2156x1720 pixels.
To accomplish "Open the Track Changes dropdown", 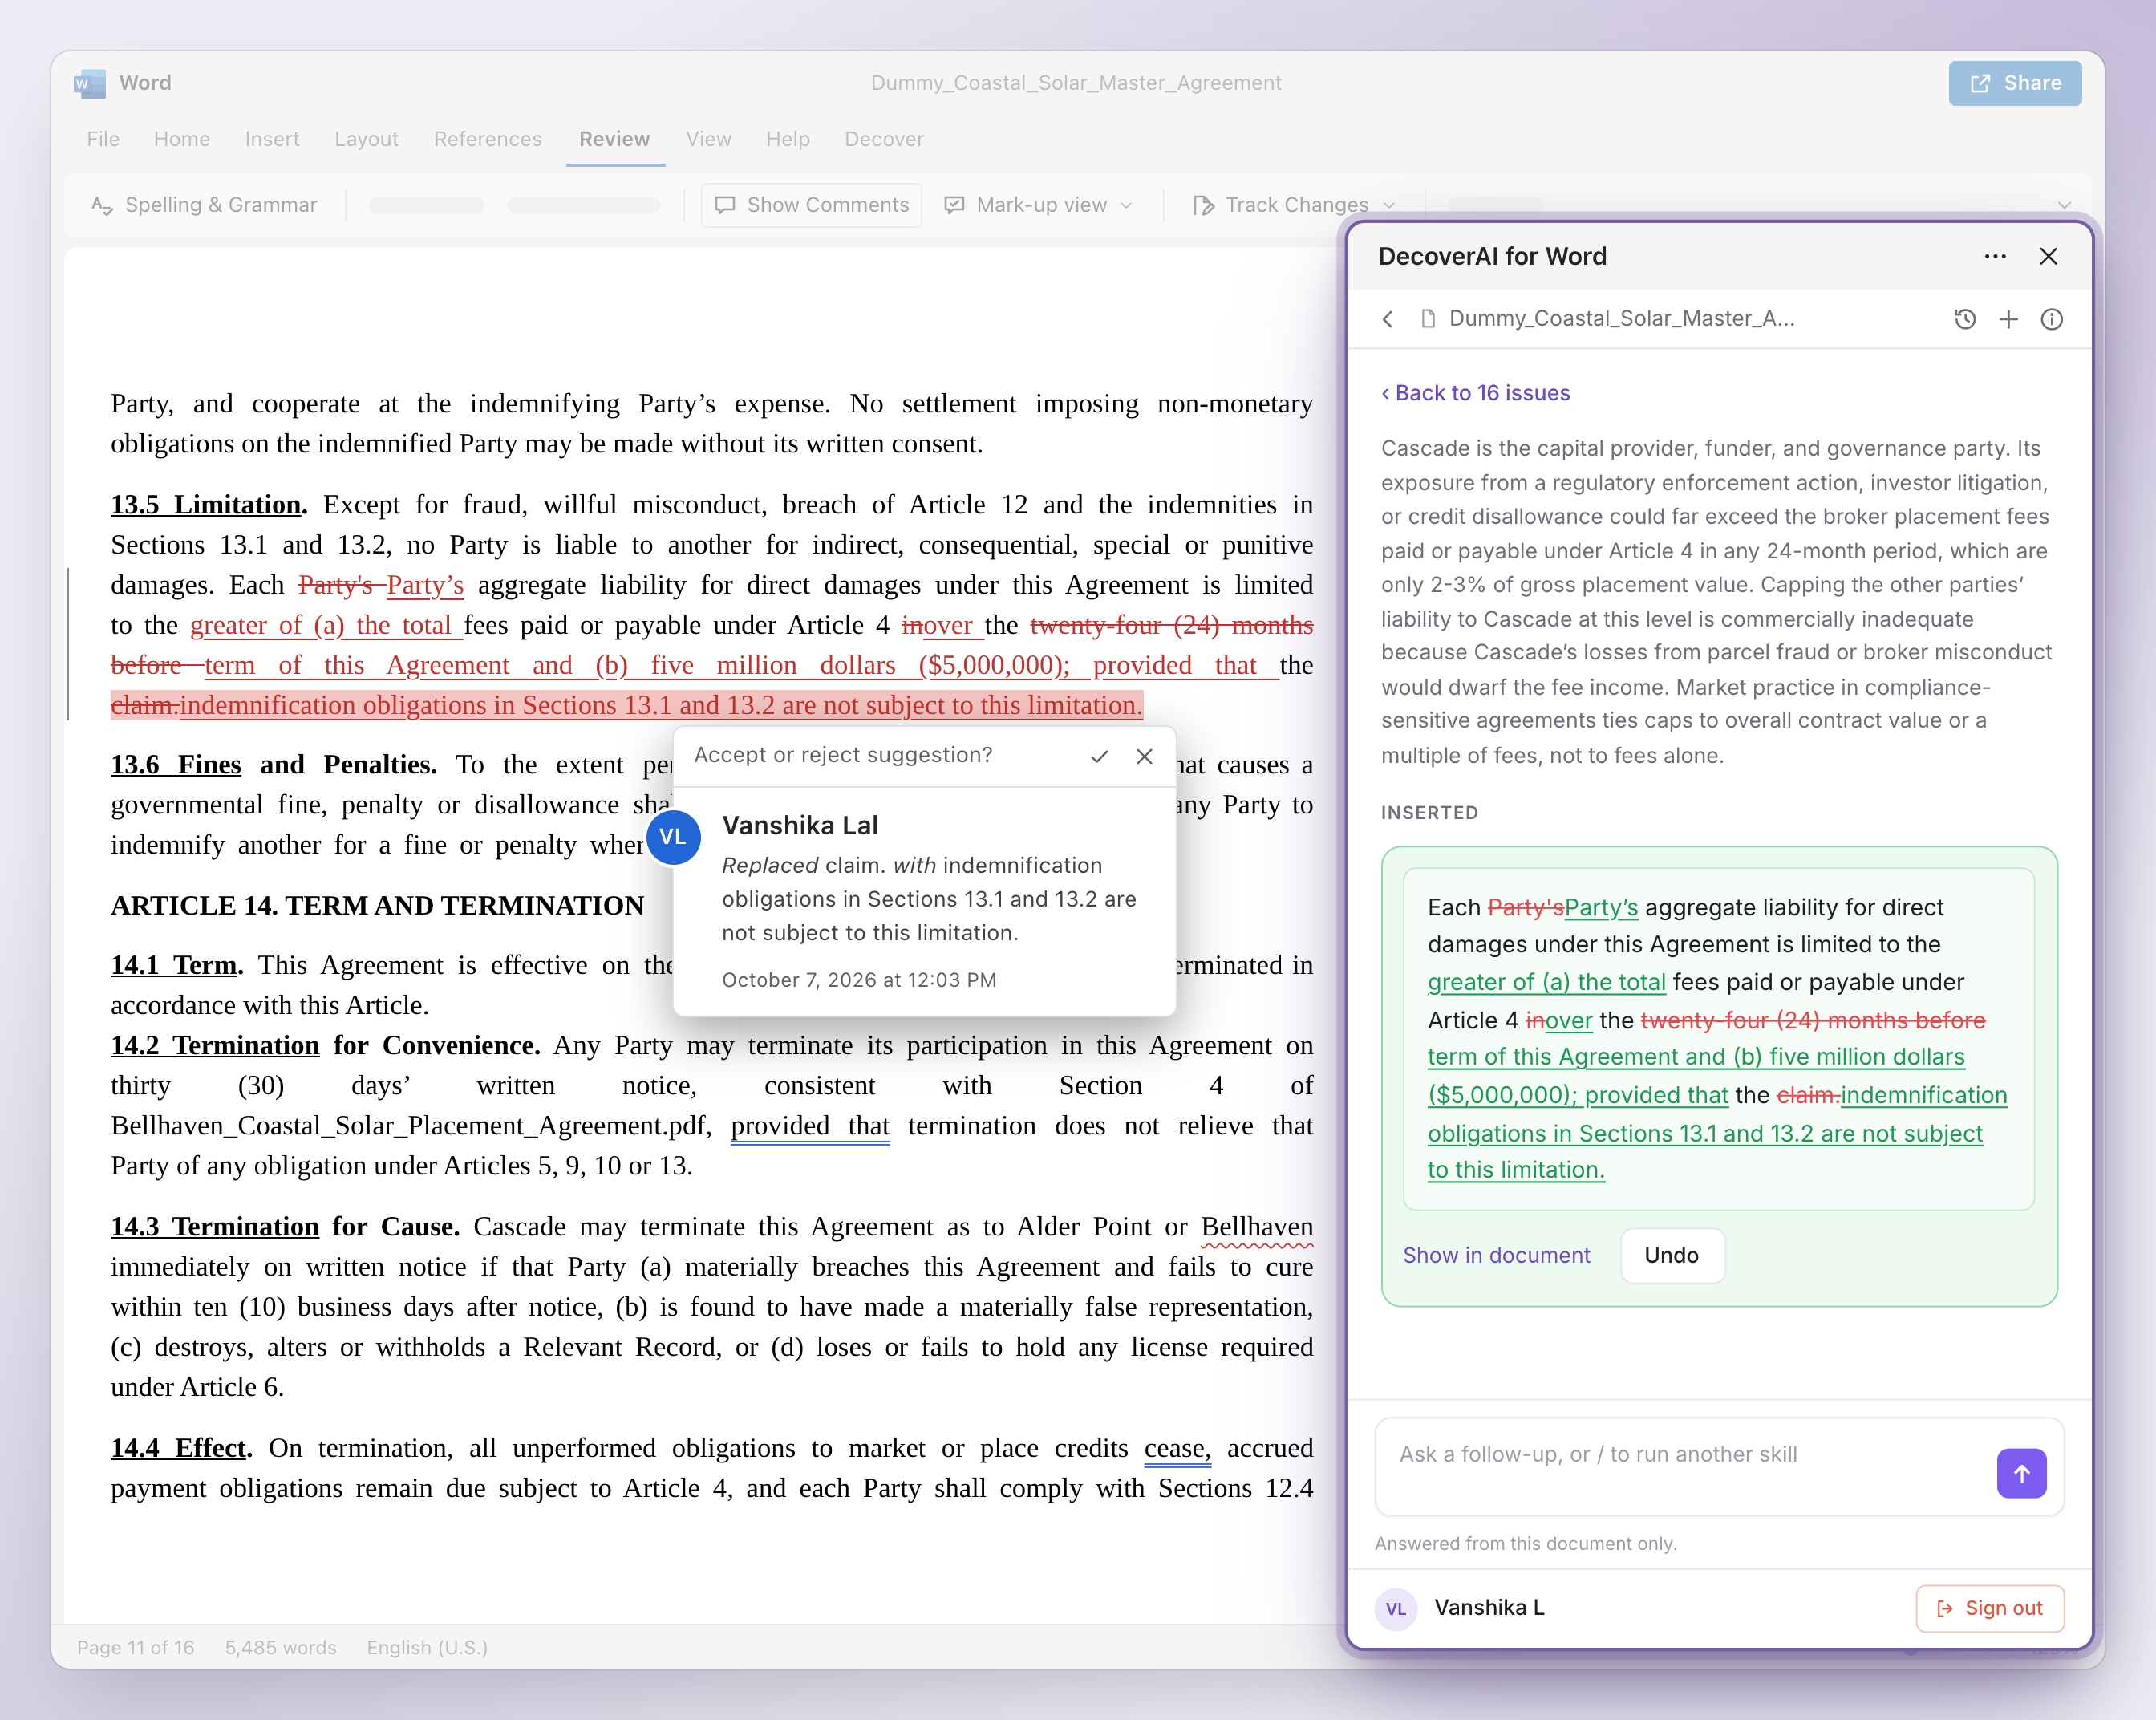I will [1294, 205].
